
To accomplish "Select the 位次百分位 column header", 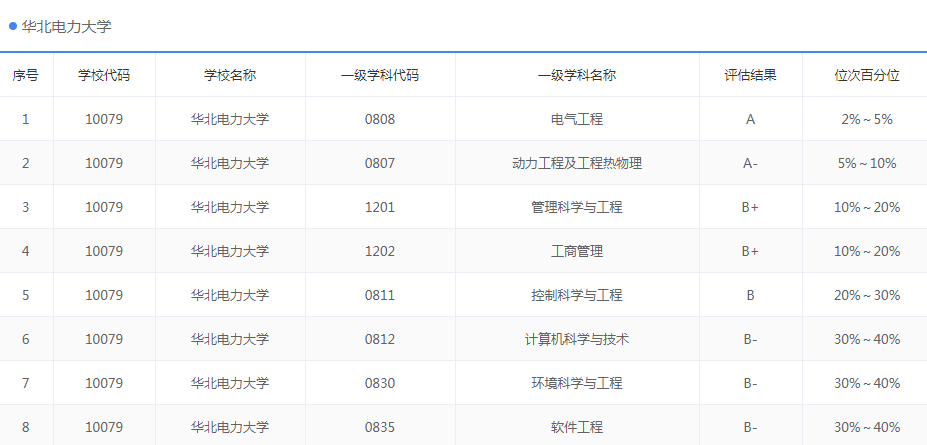I will pyautogui.click(x=867, y=76).
